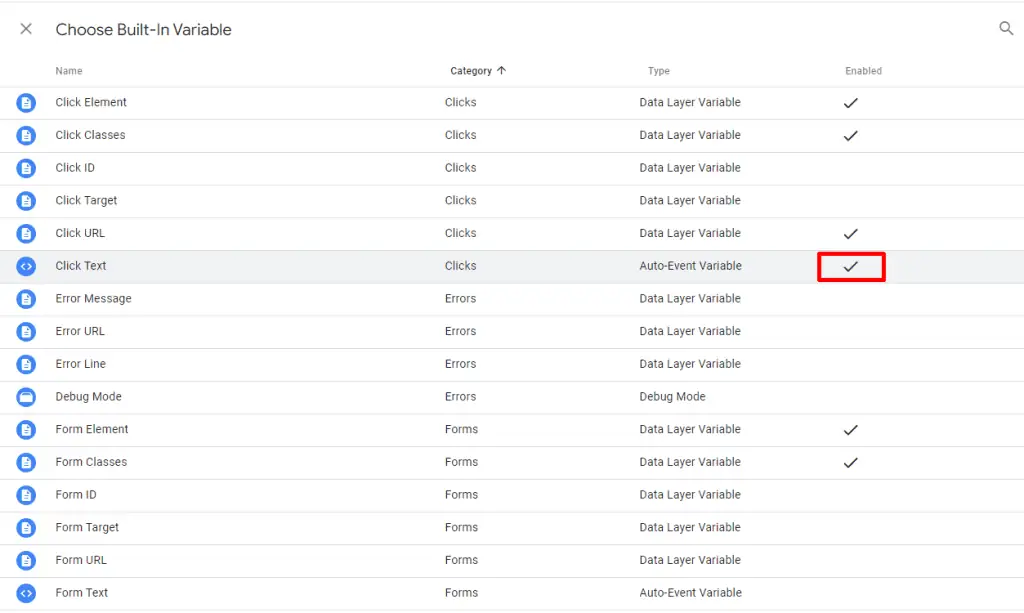Select the Click ID variable name
The height and width of the screenshot is (613, 1024).
75,168
